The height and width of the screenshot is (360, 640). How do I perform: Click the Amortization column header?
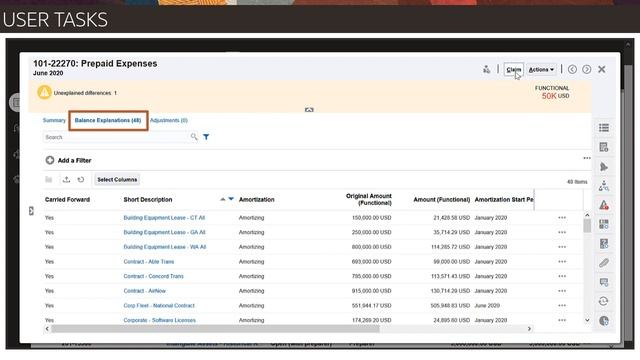(256, 200)
